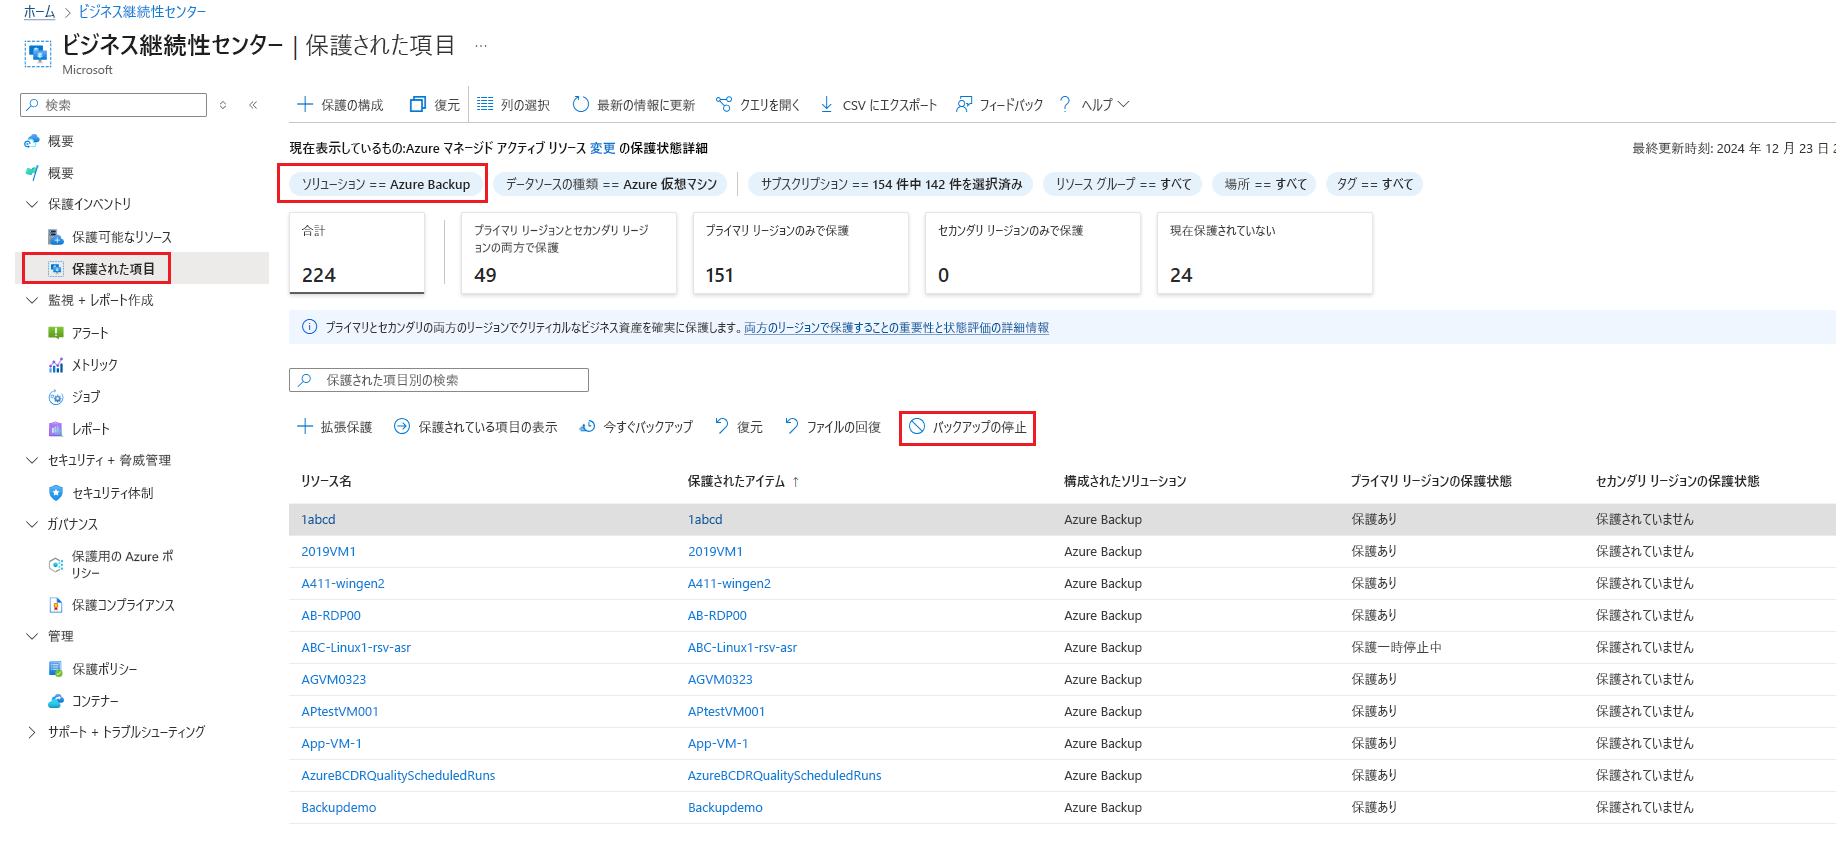Click アラート sidebar icon
Screen dimensions: 1841x851
tap(56, 333)
